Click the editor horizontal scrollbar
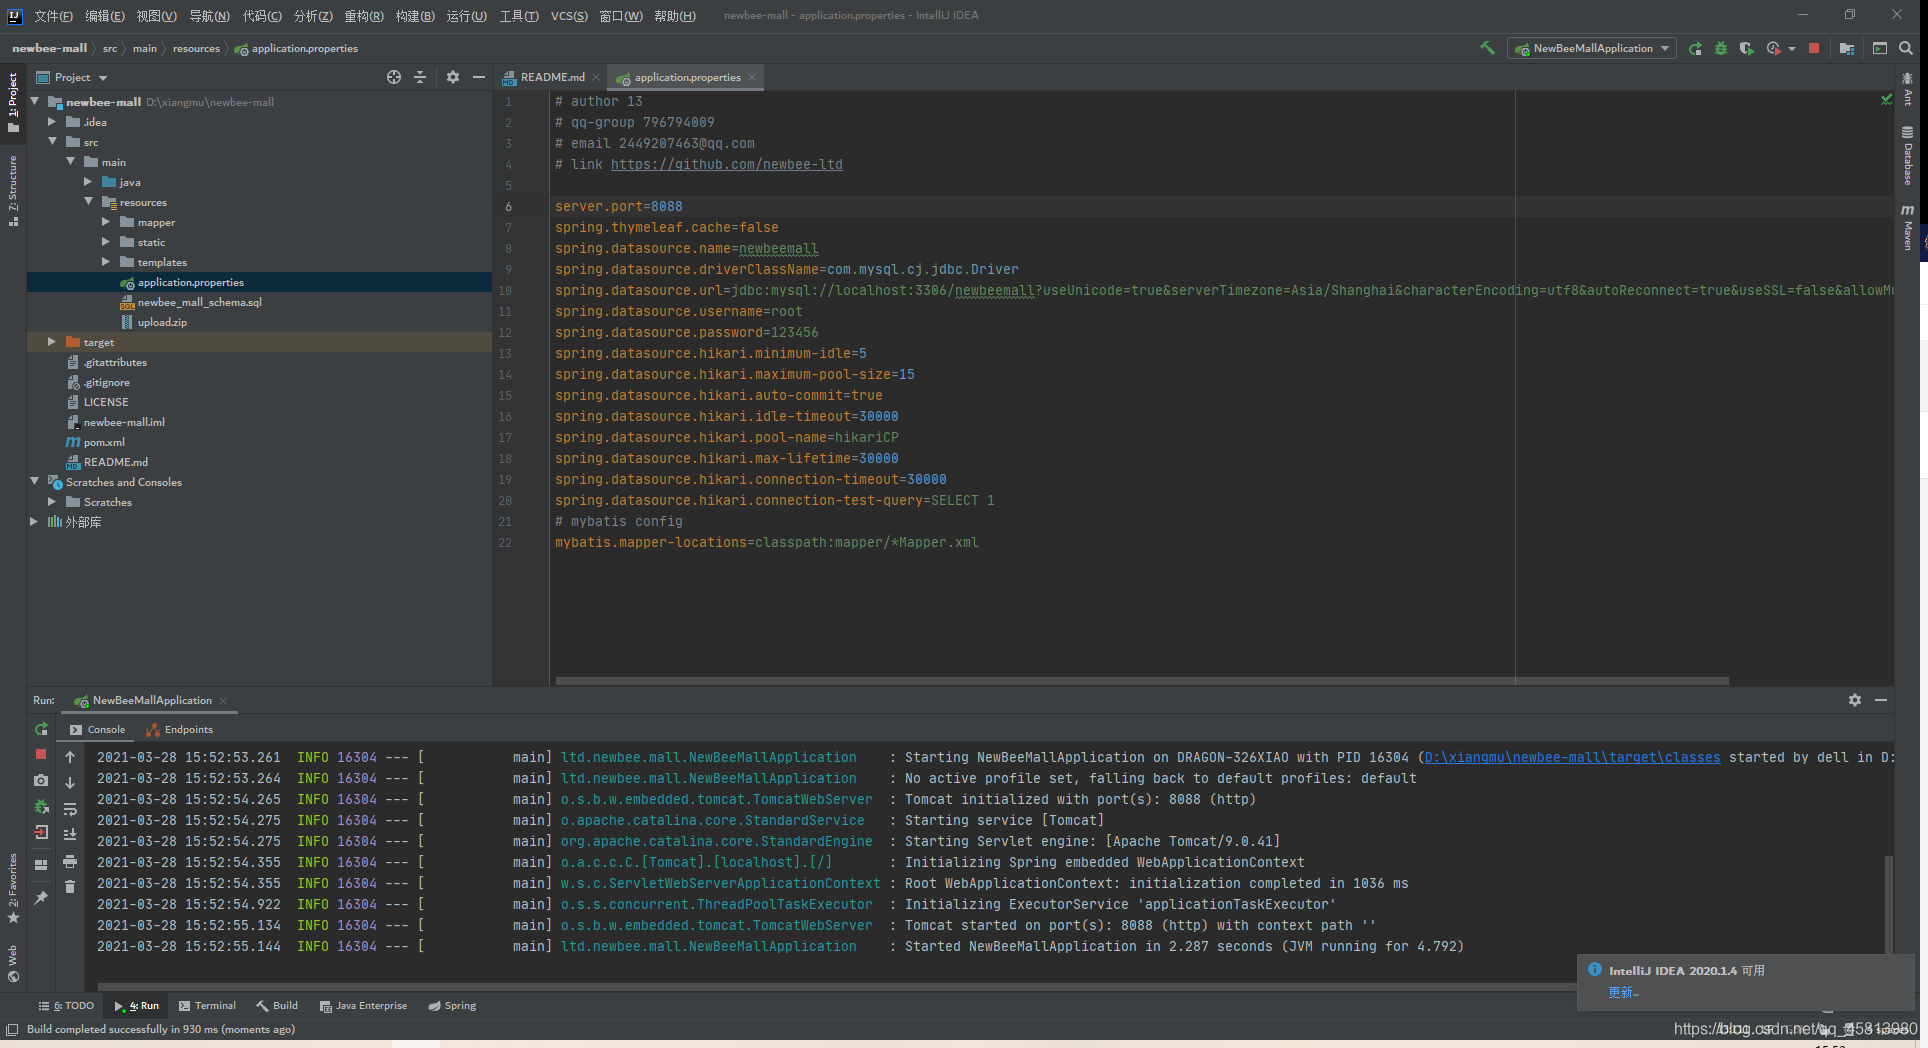Image resolution: width=1928 pixels, height=1048 pixels. click(x=1142, y=681)
